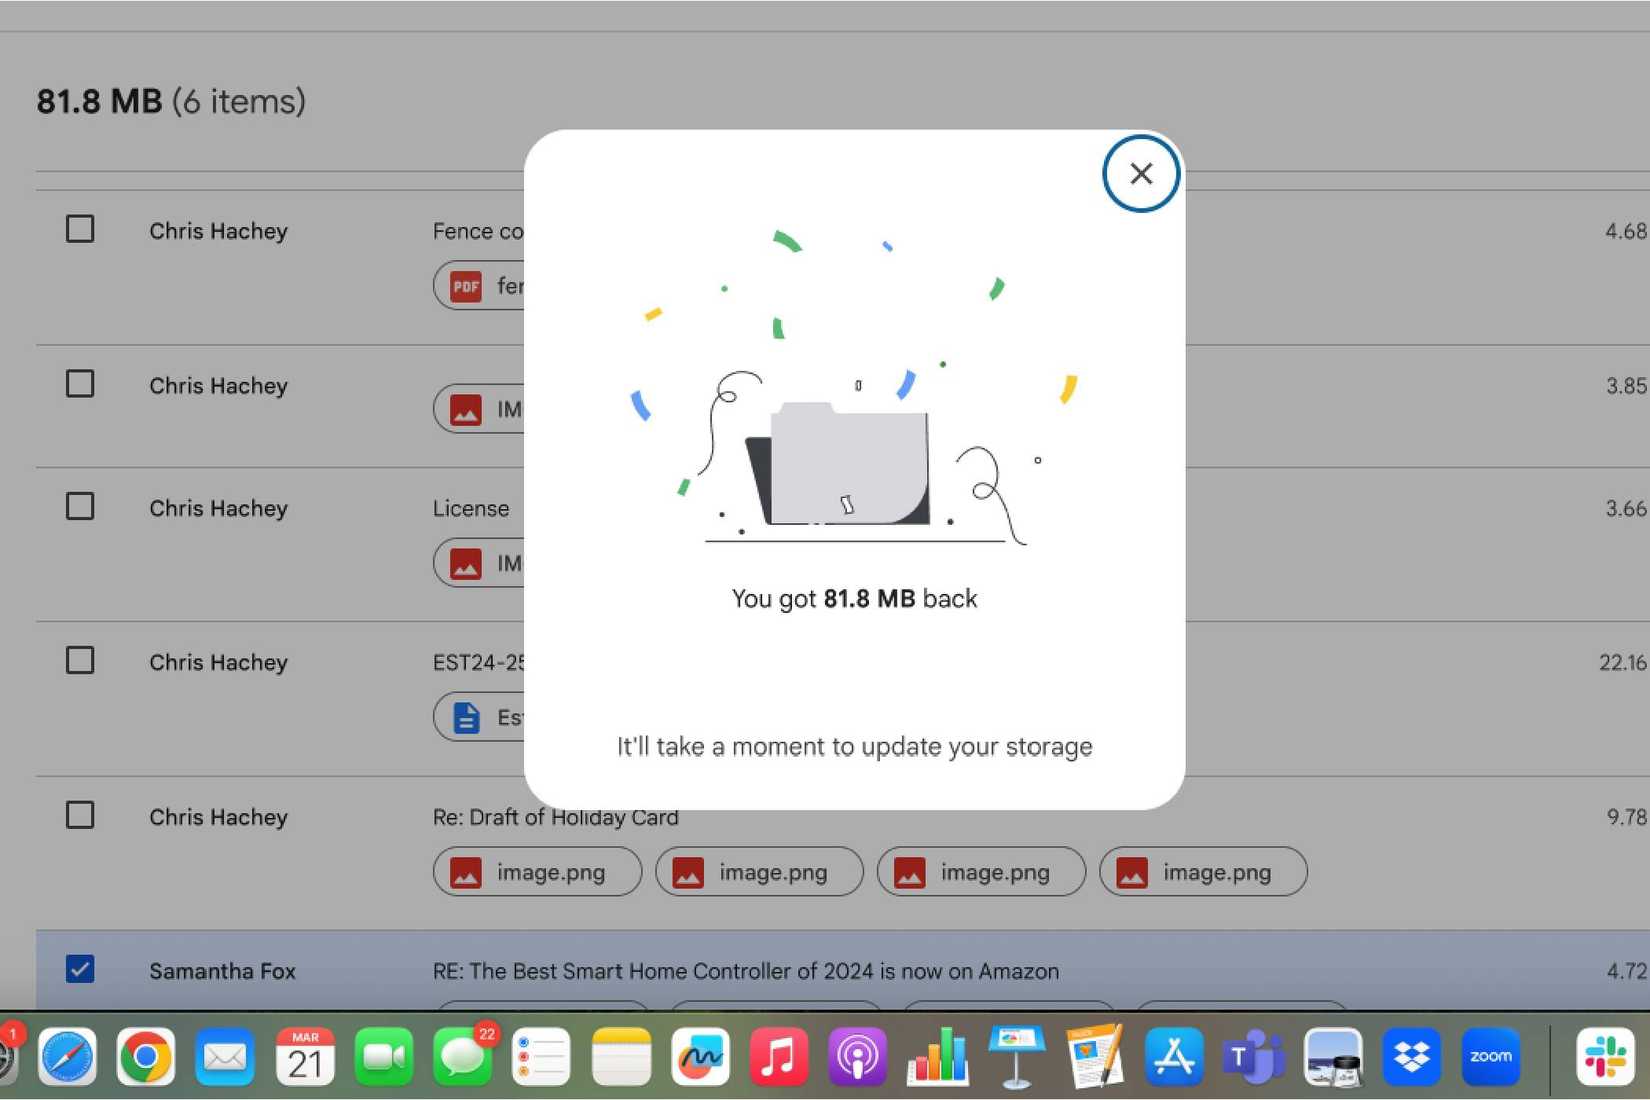Viewport: 1650px width, 1100px height.
Task: Select the Fence email from Chris Hachey
Action: coord(80,229)
